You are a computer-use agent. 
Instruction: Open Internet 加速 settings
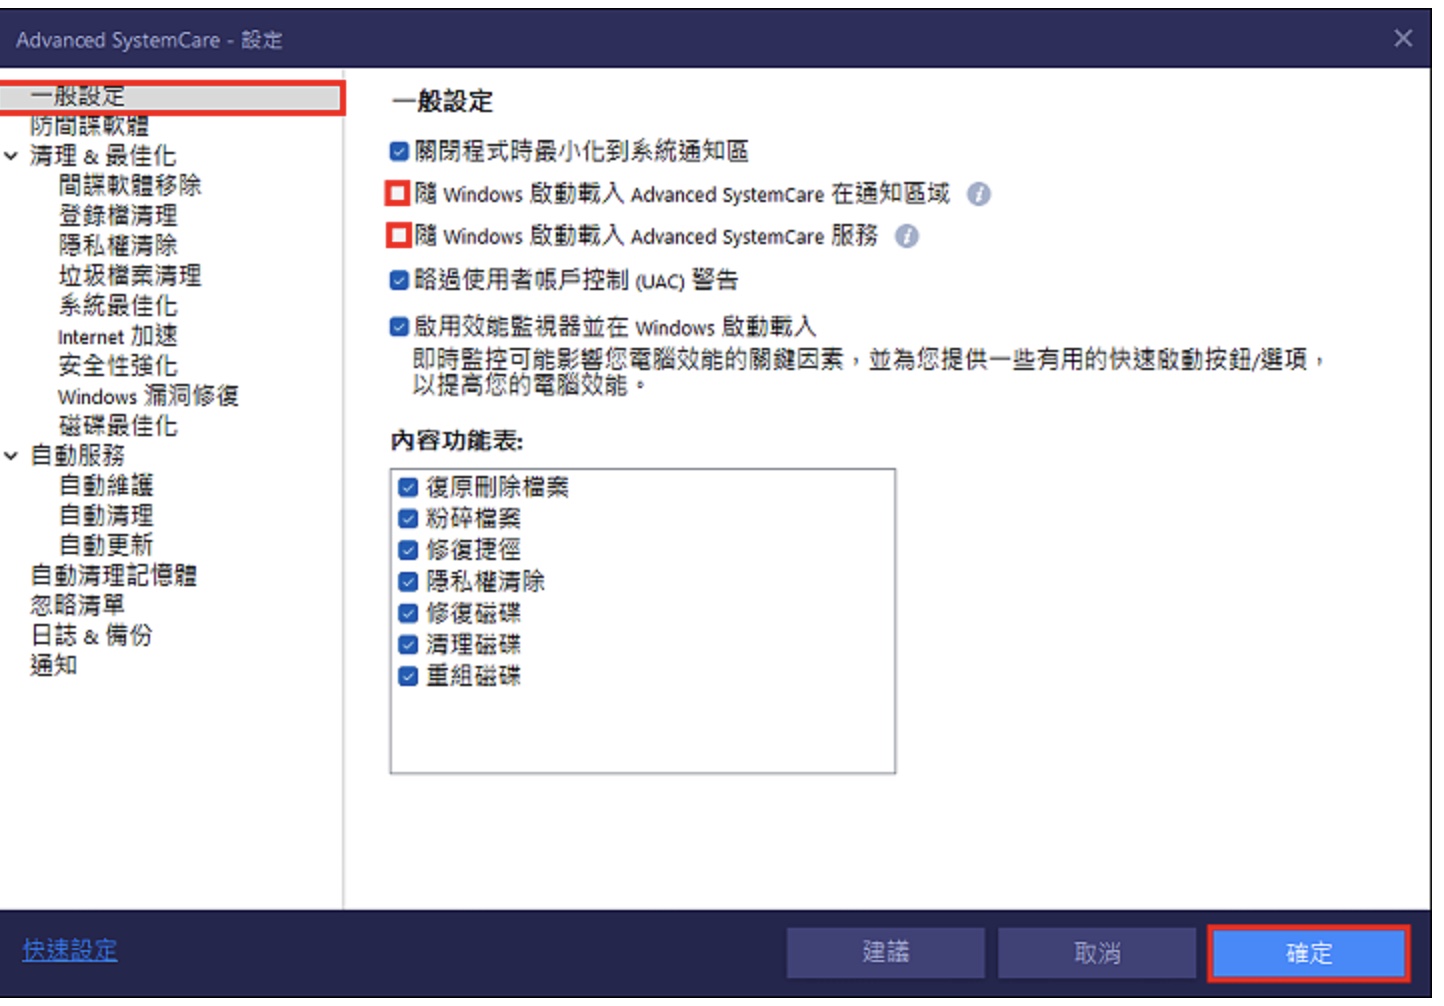118,337
